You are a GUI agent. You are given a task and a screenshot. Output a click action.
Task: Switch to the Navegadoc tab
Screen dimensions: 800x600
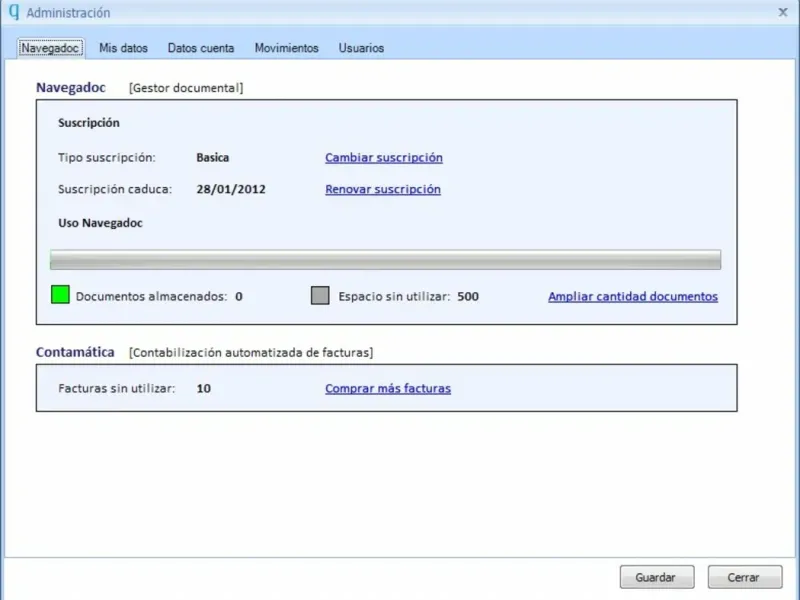(x=51, y=48)
